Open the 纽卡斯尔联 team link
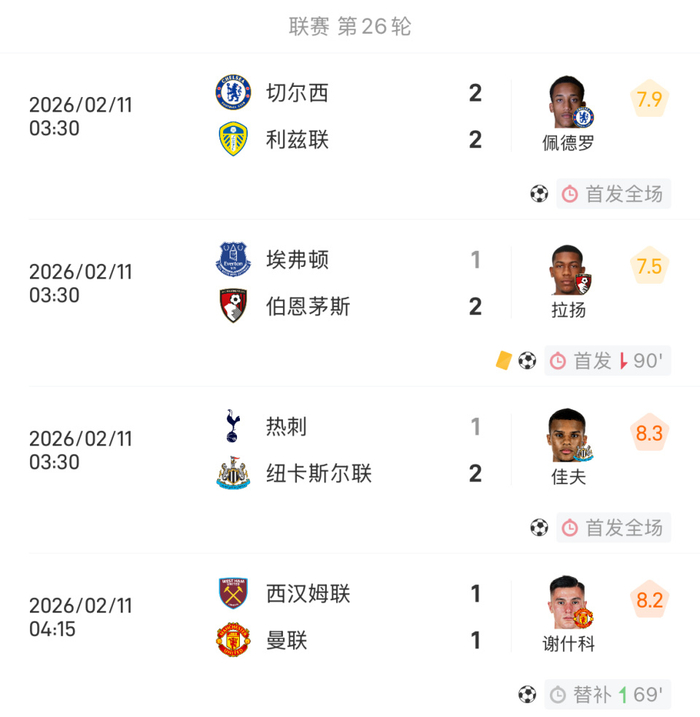The height and width of the screenshot is (717, 700). (319, 473)
